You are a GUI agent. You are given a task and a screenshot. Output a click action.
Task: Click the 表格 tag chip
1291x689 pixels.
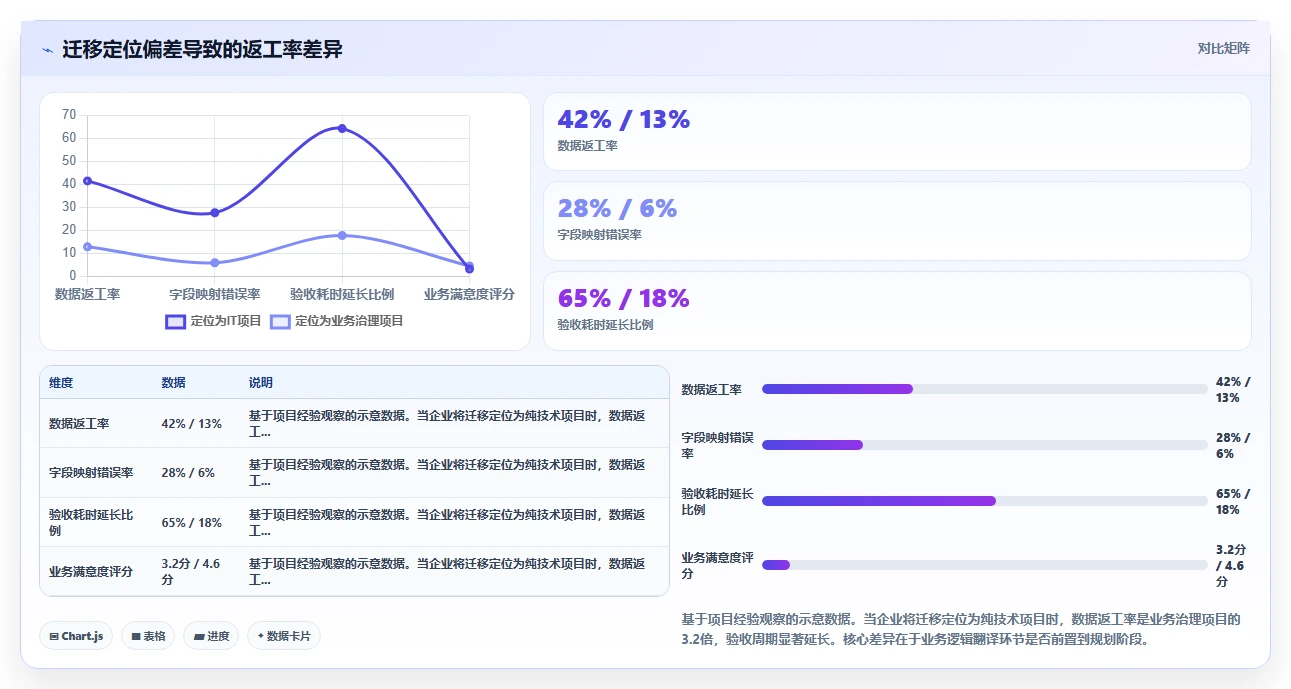pos(148,636)
